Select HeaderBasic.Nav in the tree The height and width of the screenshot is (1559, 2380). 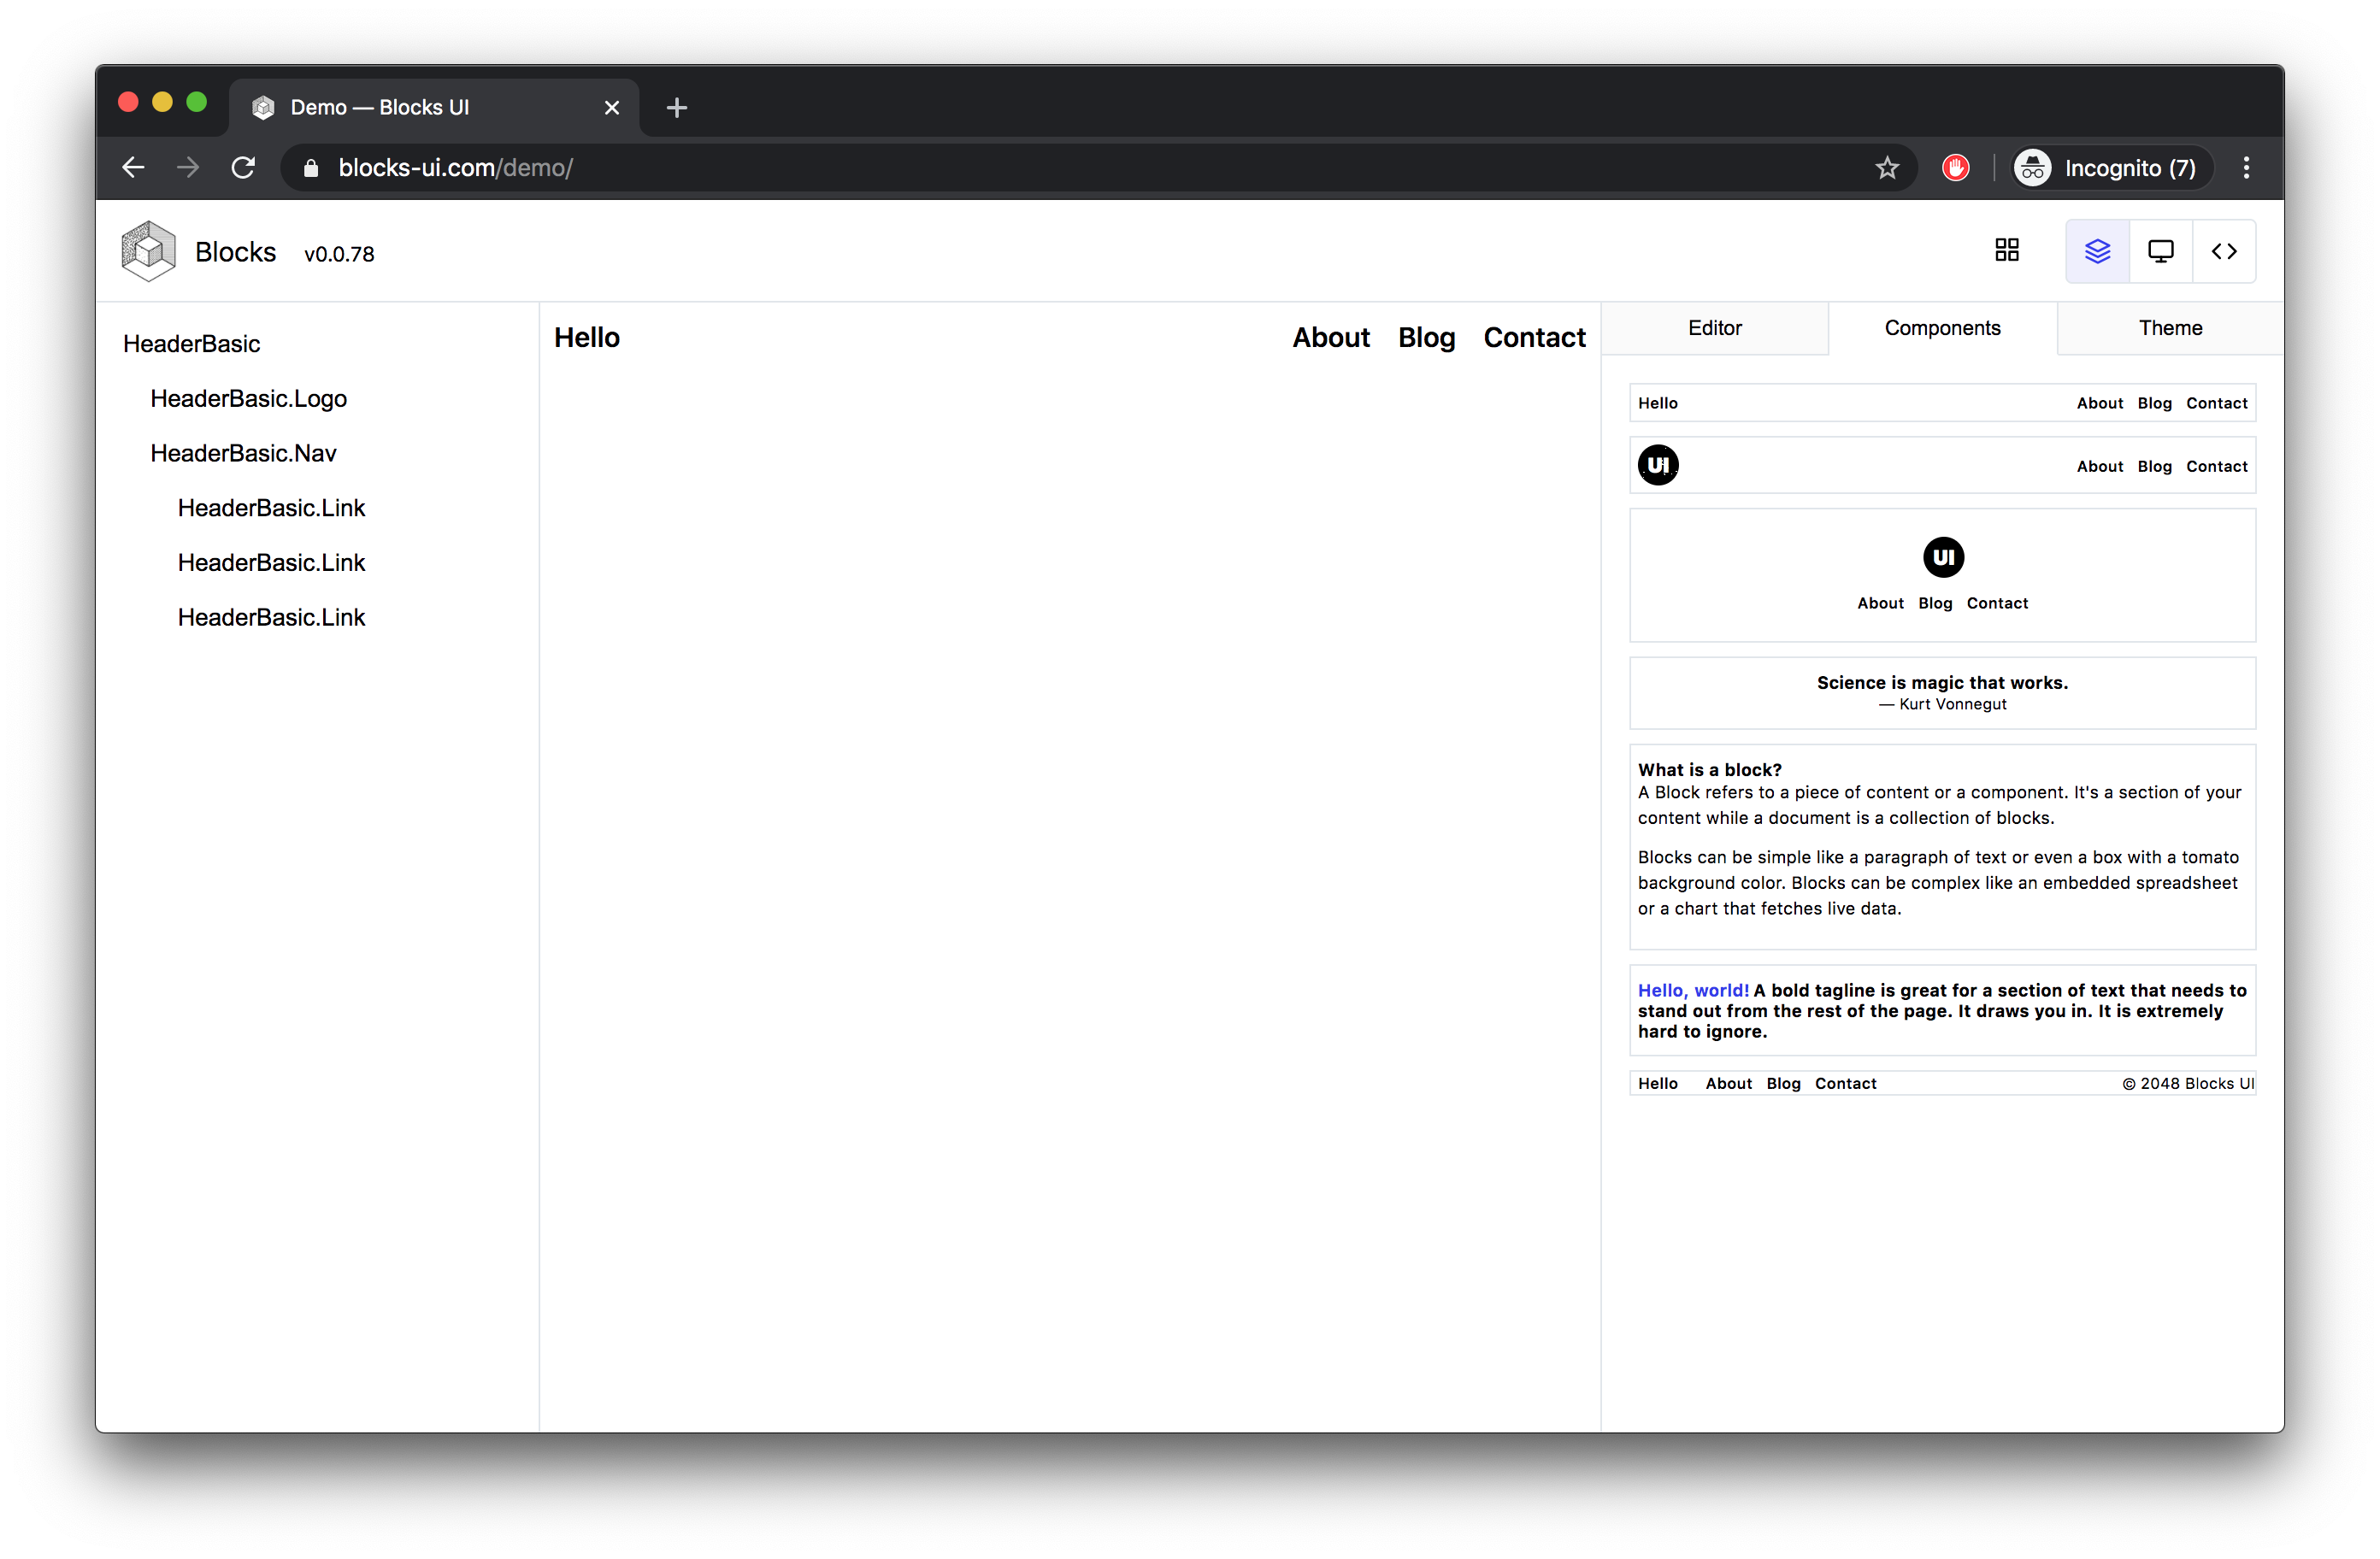click(x=243, y=453)
